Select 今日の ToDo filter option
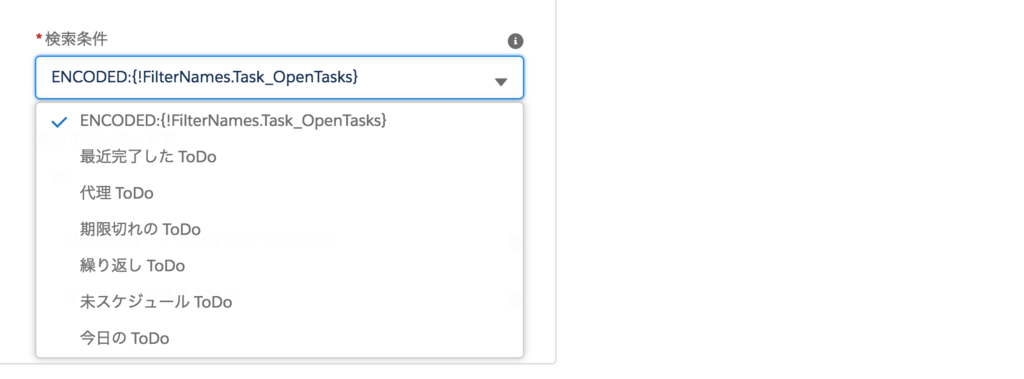1024x379 pixels. click(280, 338)
